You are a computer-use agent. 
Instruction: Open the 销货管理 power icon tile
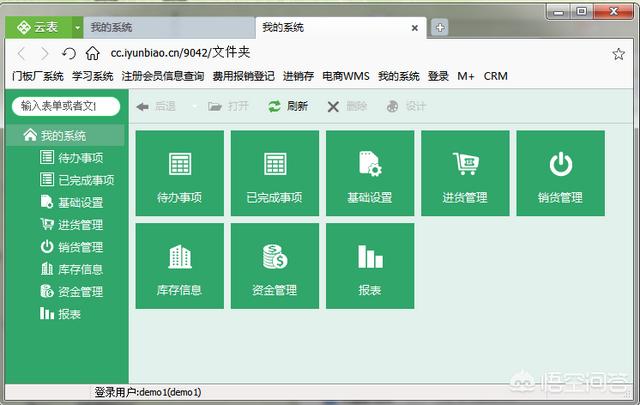tap(560, 173)
